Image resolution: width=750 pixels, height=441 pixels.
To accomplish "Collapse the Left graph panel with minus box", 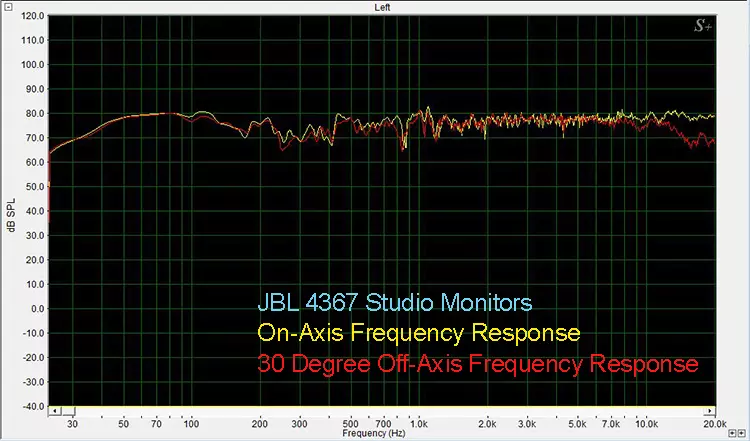I will click(8, 7).
